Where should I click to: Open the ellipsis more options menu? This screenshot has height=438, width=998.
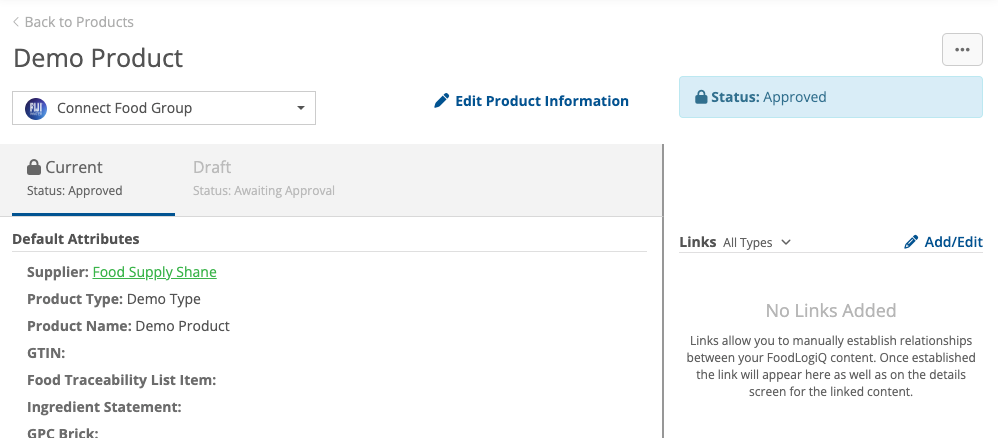tap(962, 49)
